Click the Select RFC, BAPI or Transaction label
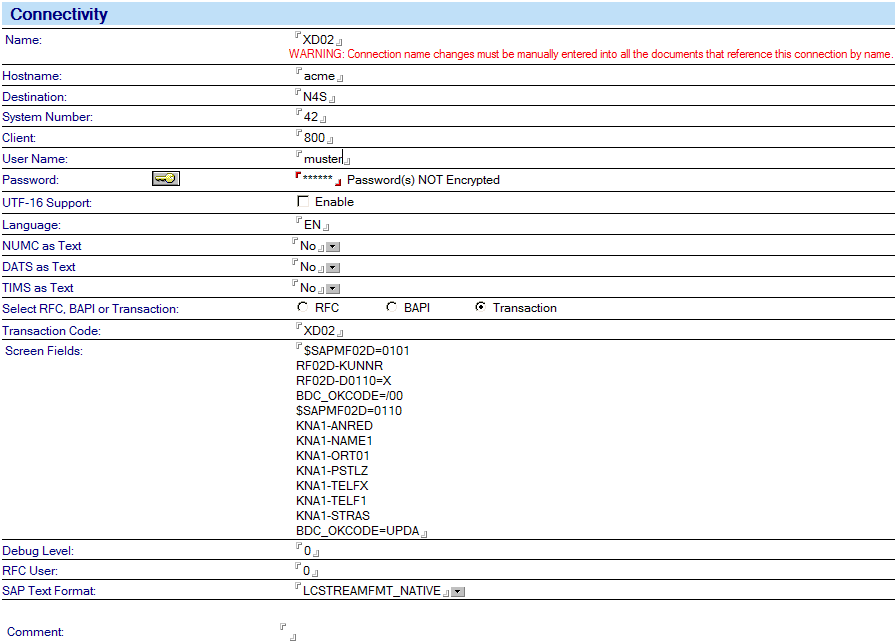This screenshot has width=895, height=643. pyautogui.click(x=90, y=309)
